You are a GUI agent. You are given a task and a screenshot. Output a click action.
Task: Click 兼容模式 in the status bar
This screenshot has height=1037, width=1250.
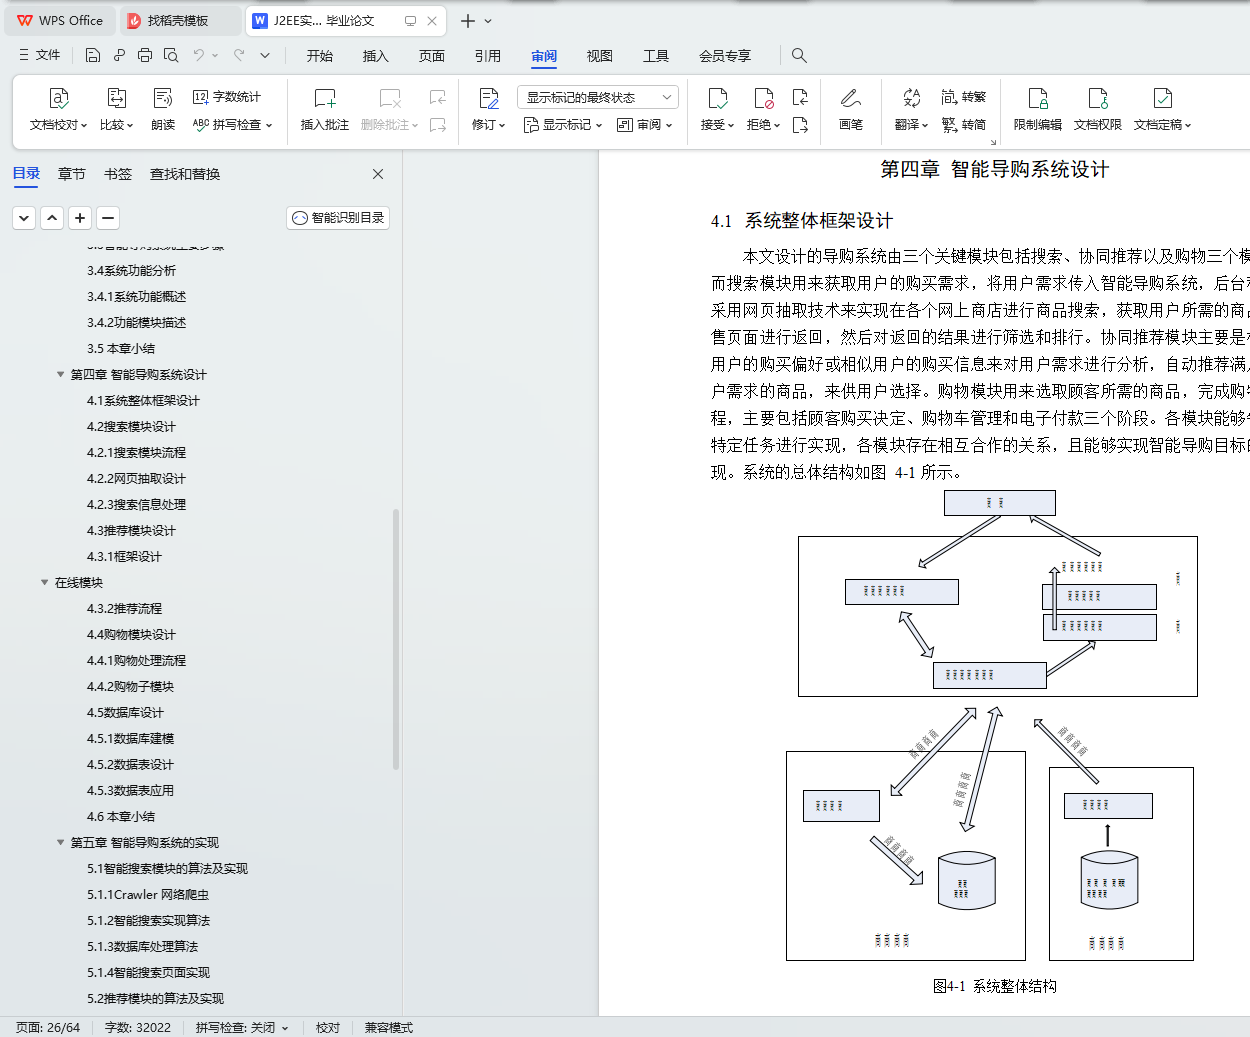click(x=389, y=1027)
